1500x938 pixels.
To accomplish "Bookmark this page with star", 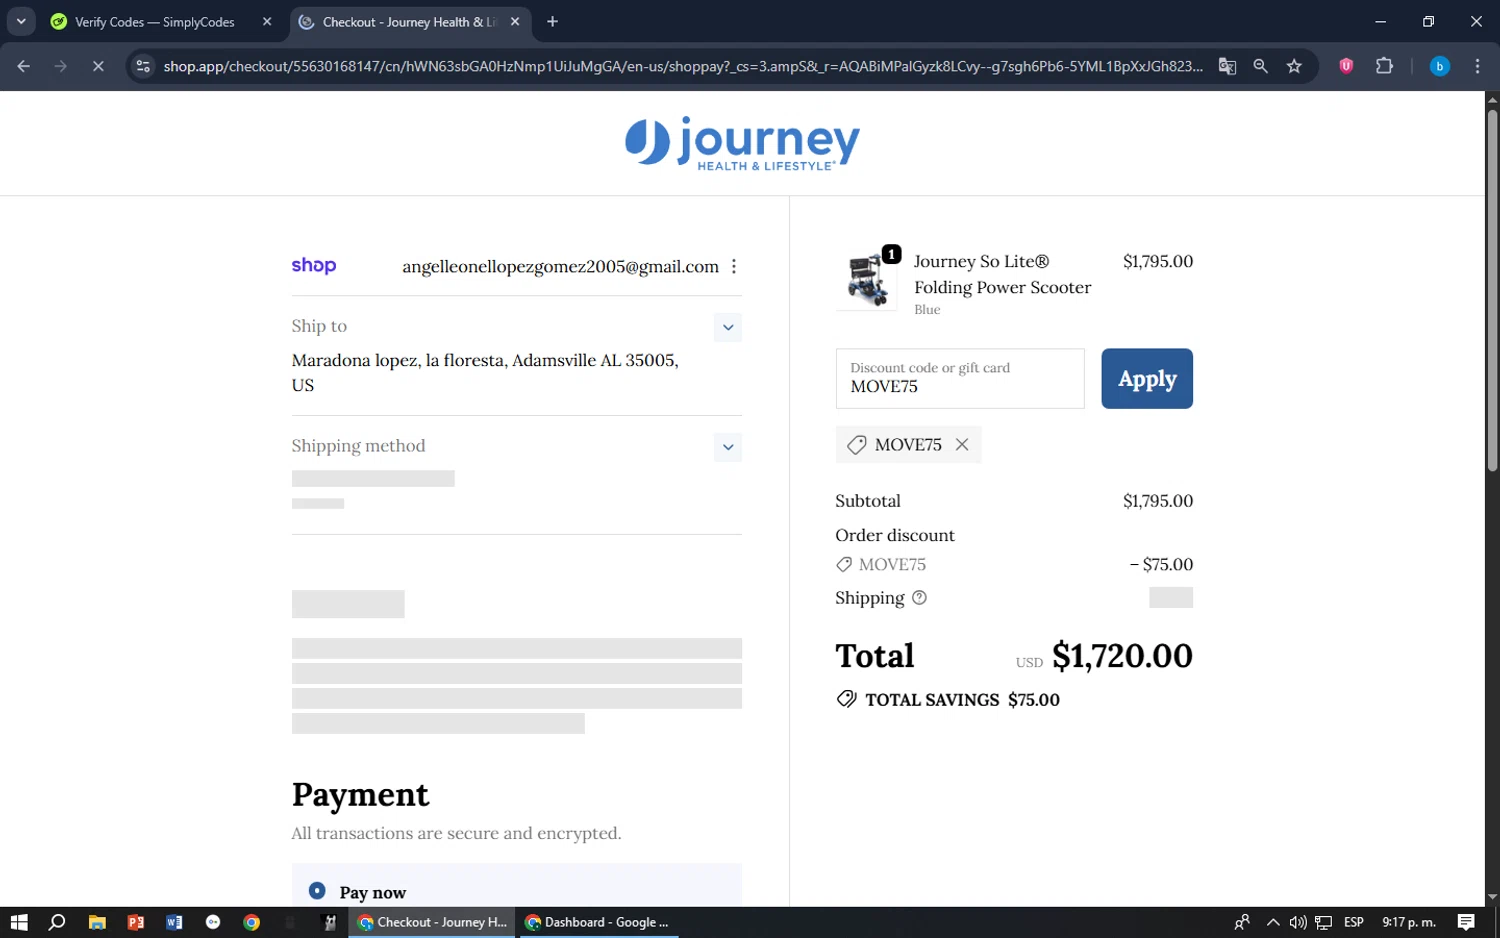I will point(1294,66).
